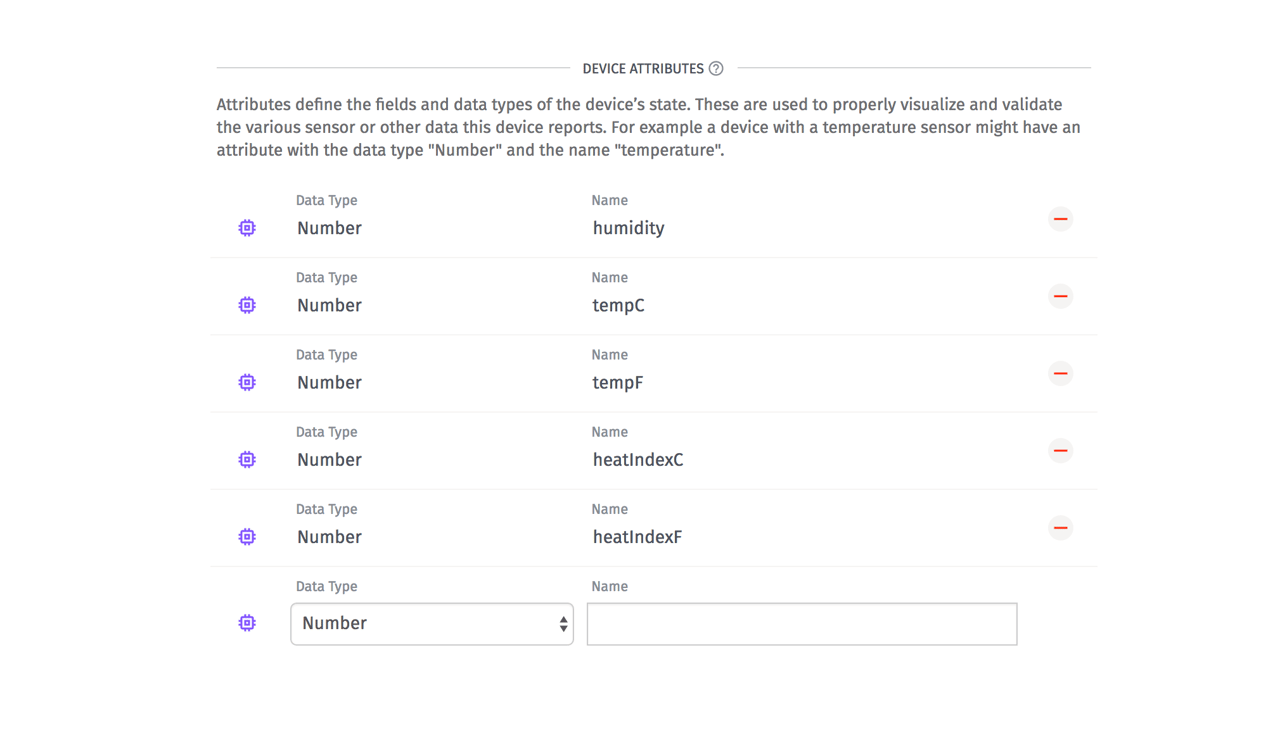Click the chip icon beside heatIndexF row

coord(247,537)
